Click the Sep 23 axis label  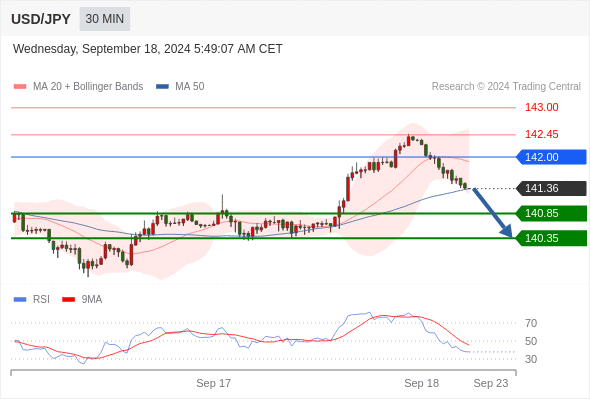coord(491,383)
